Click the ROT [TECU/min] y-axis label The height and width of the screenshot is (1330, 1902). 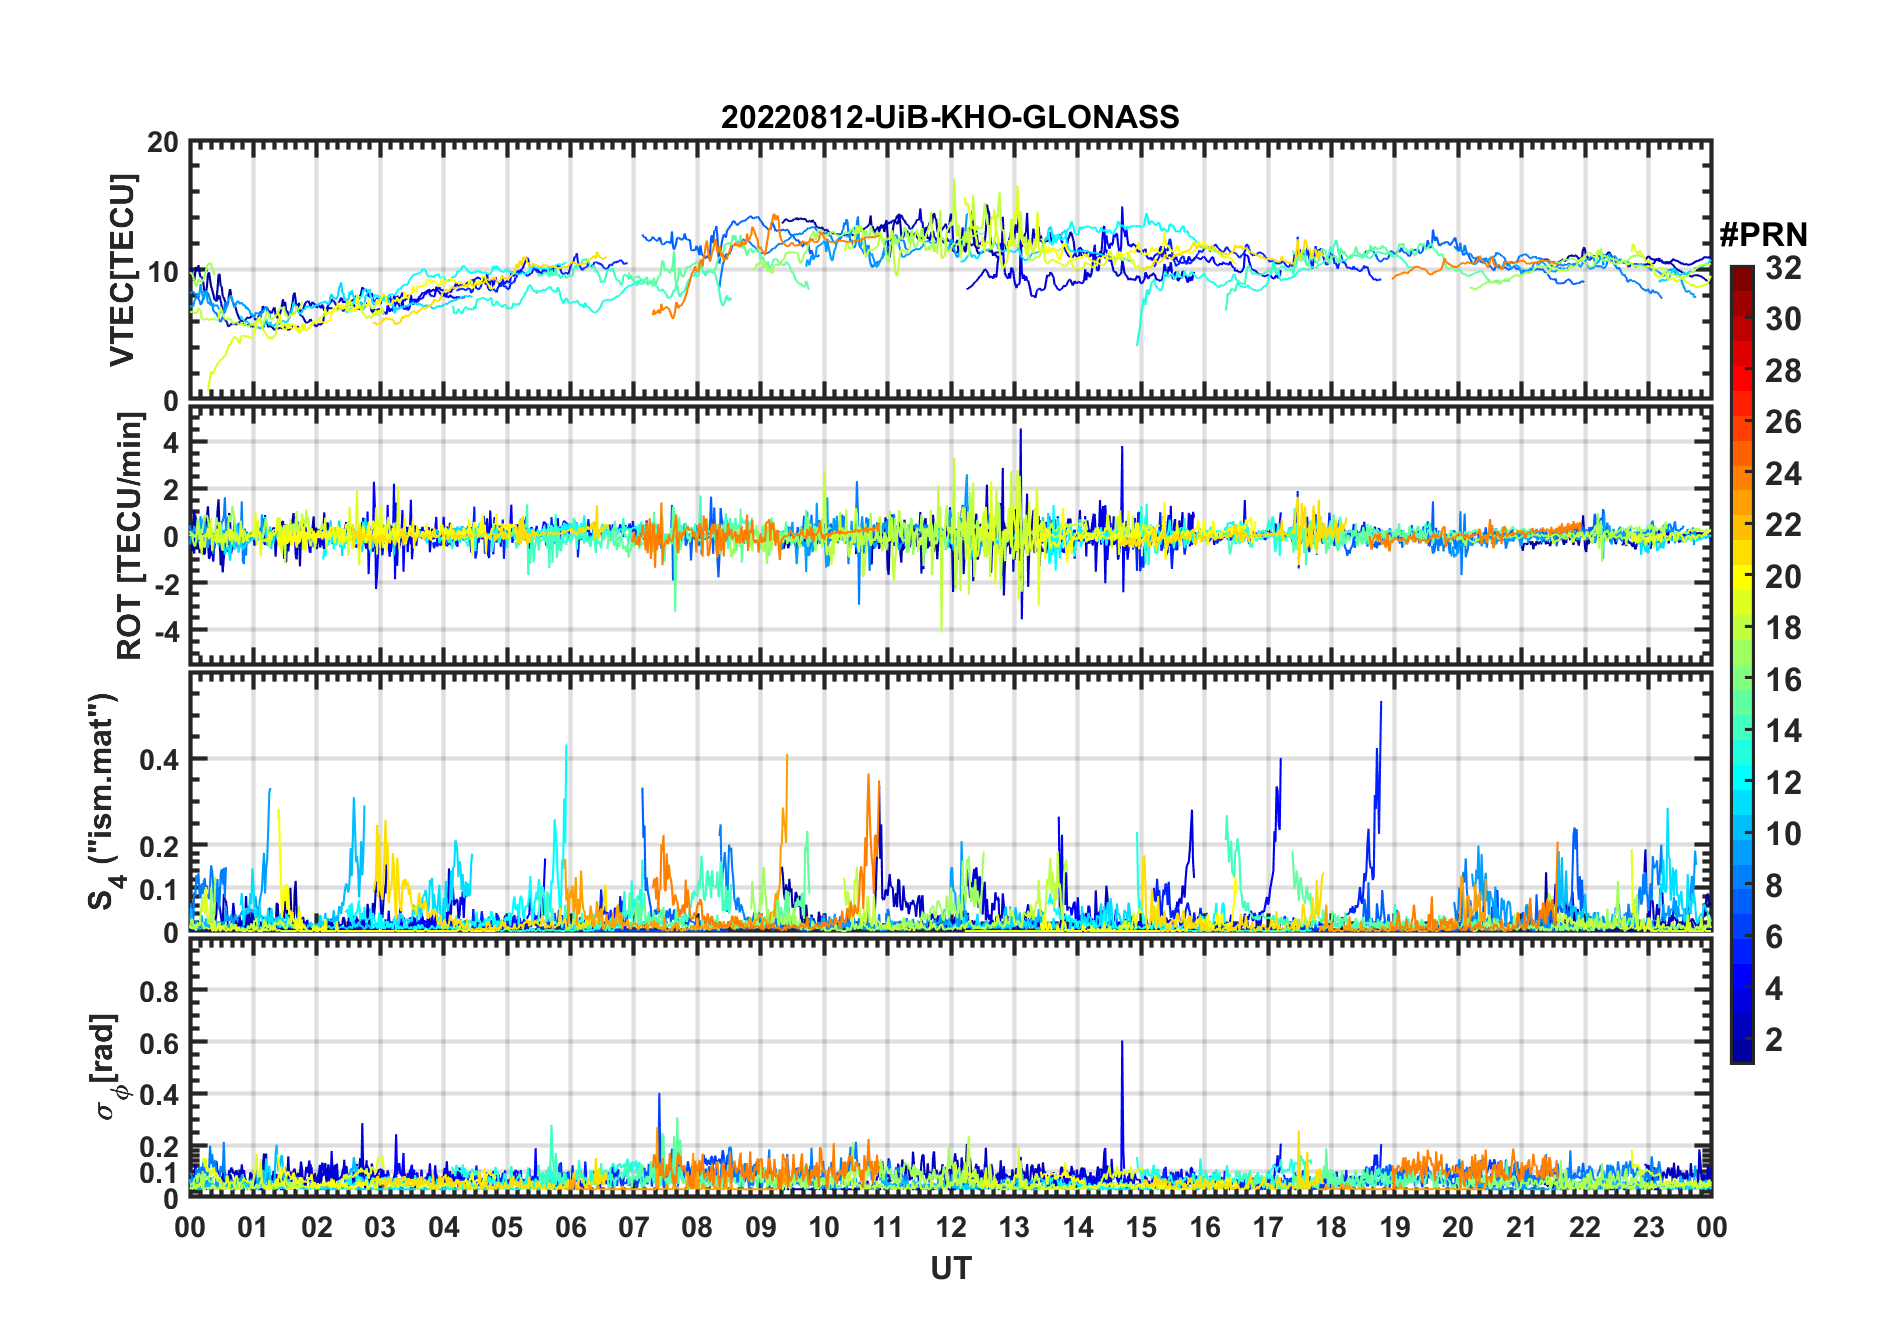coord(129,536)
